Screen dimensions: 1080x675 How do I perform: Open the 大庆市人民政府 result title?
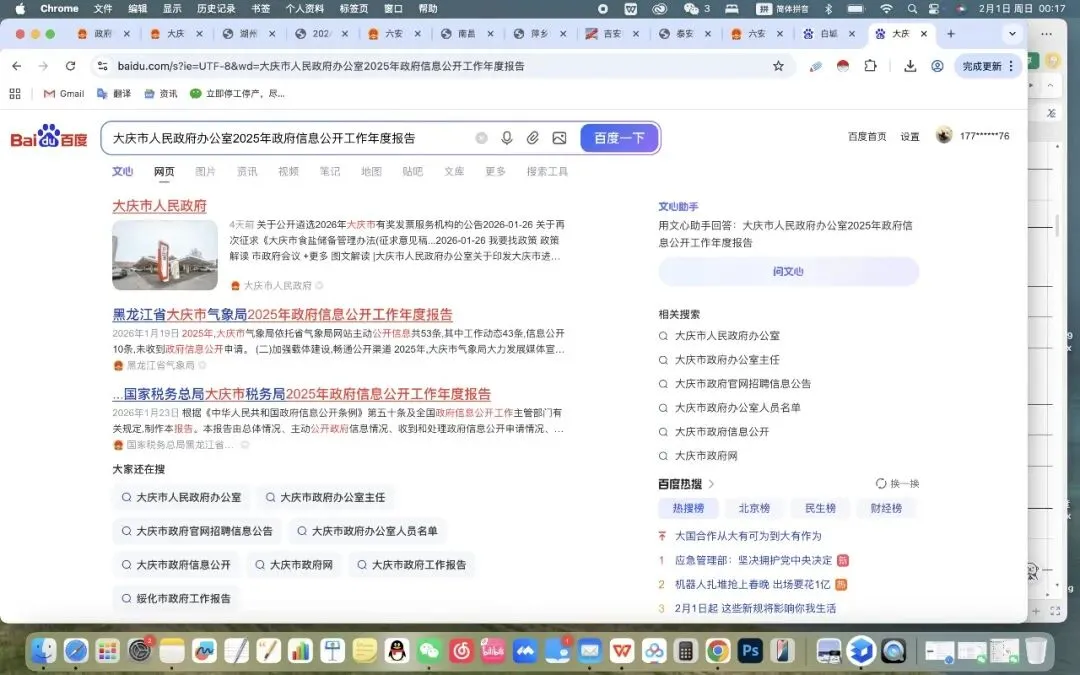pyautogui.click(x=159, y=206)
